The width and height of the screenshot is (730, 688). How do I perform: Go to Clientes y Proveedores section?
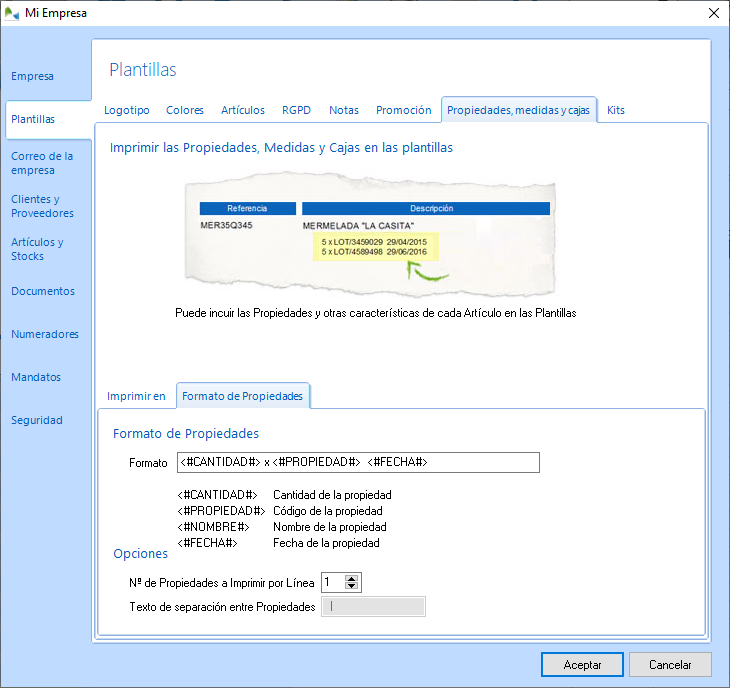[42, 206]
